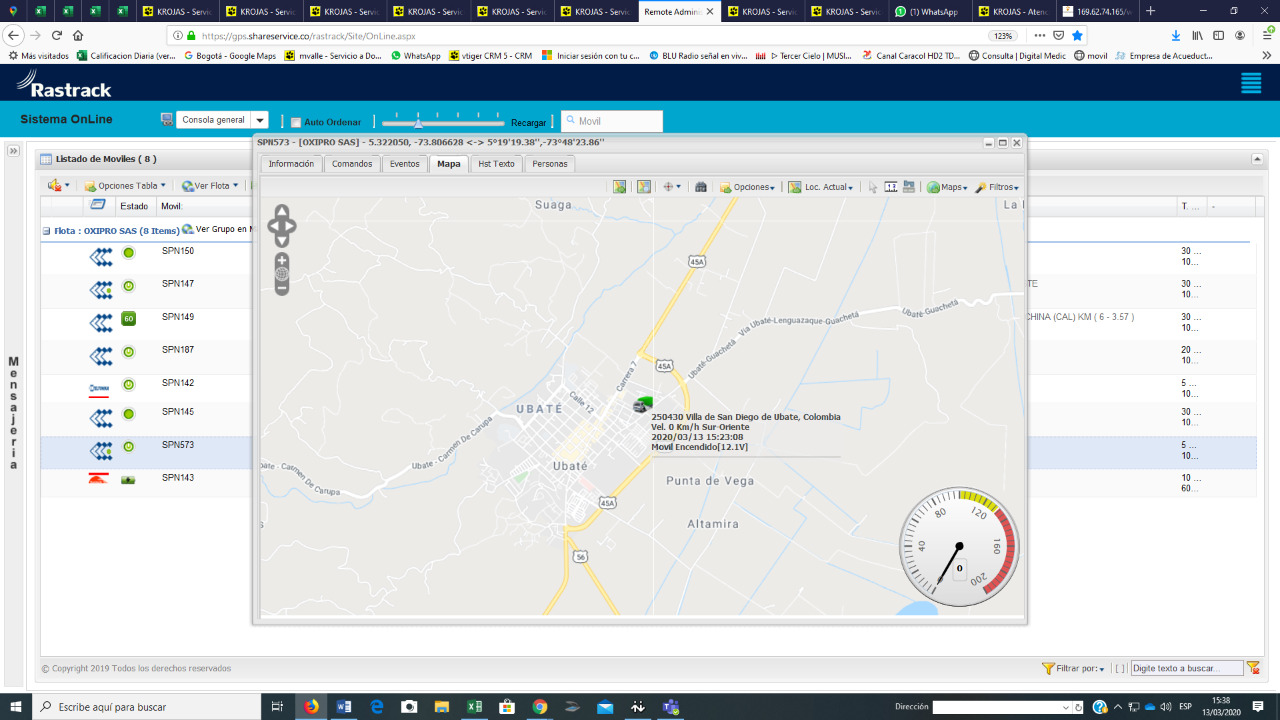Collapse the Listado de Moviles panel
The width and height of the screenshot is (1280, 720).
pyautogui.click(x=1257, y=159)
